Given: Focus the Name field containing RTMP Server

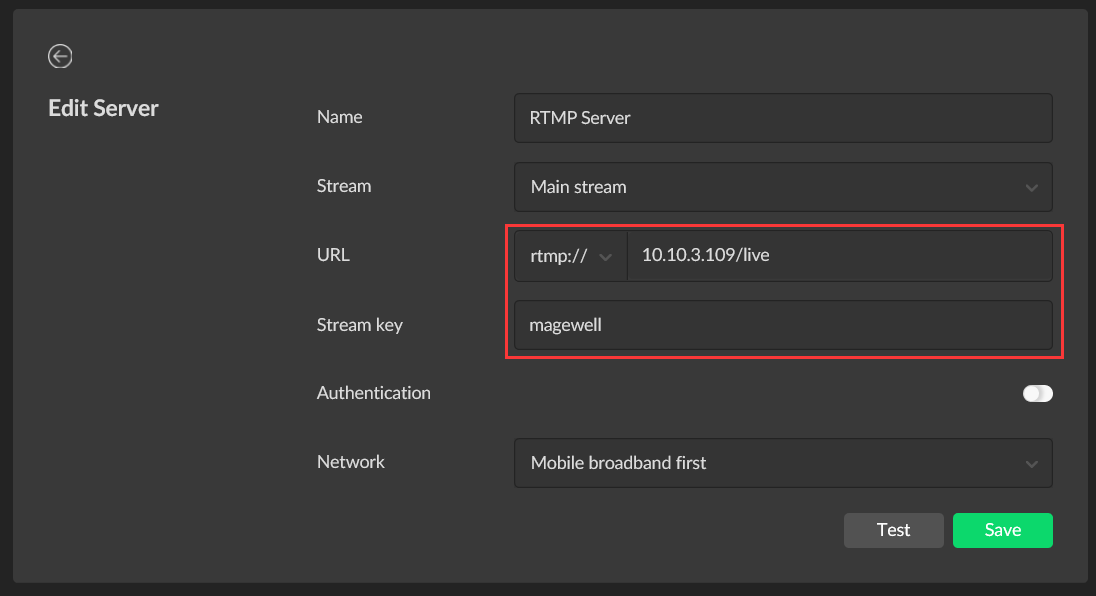Looking at the screenshot, I should 783,118.
